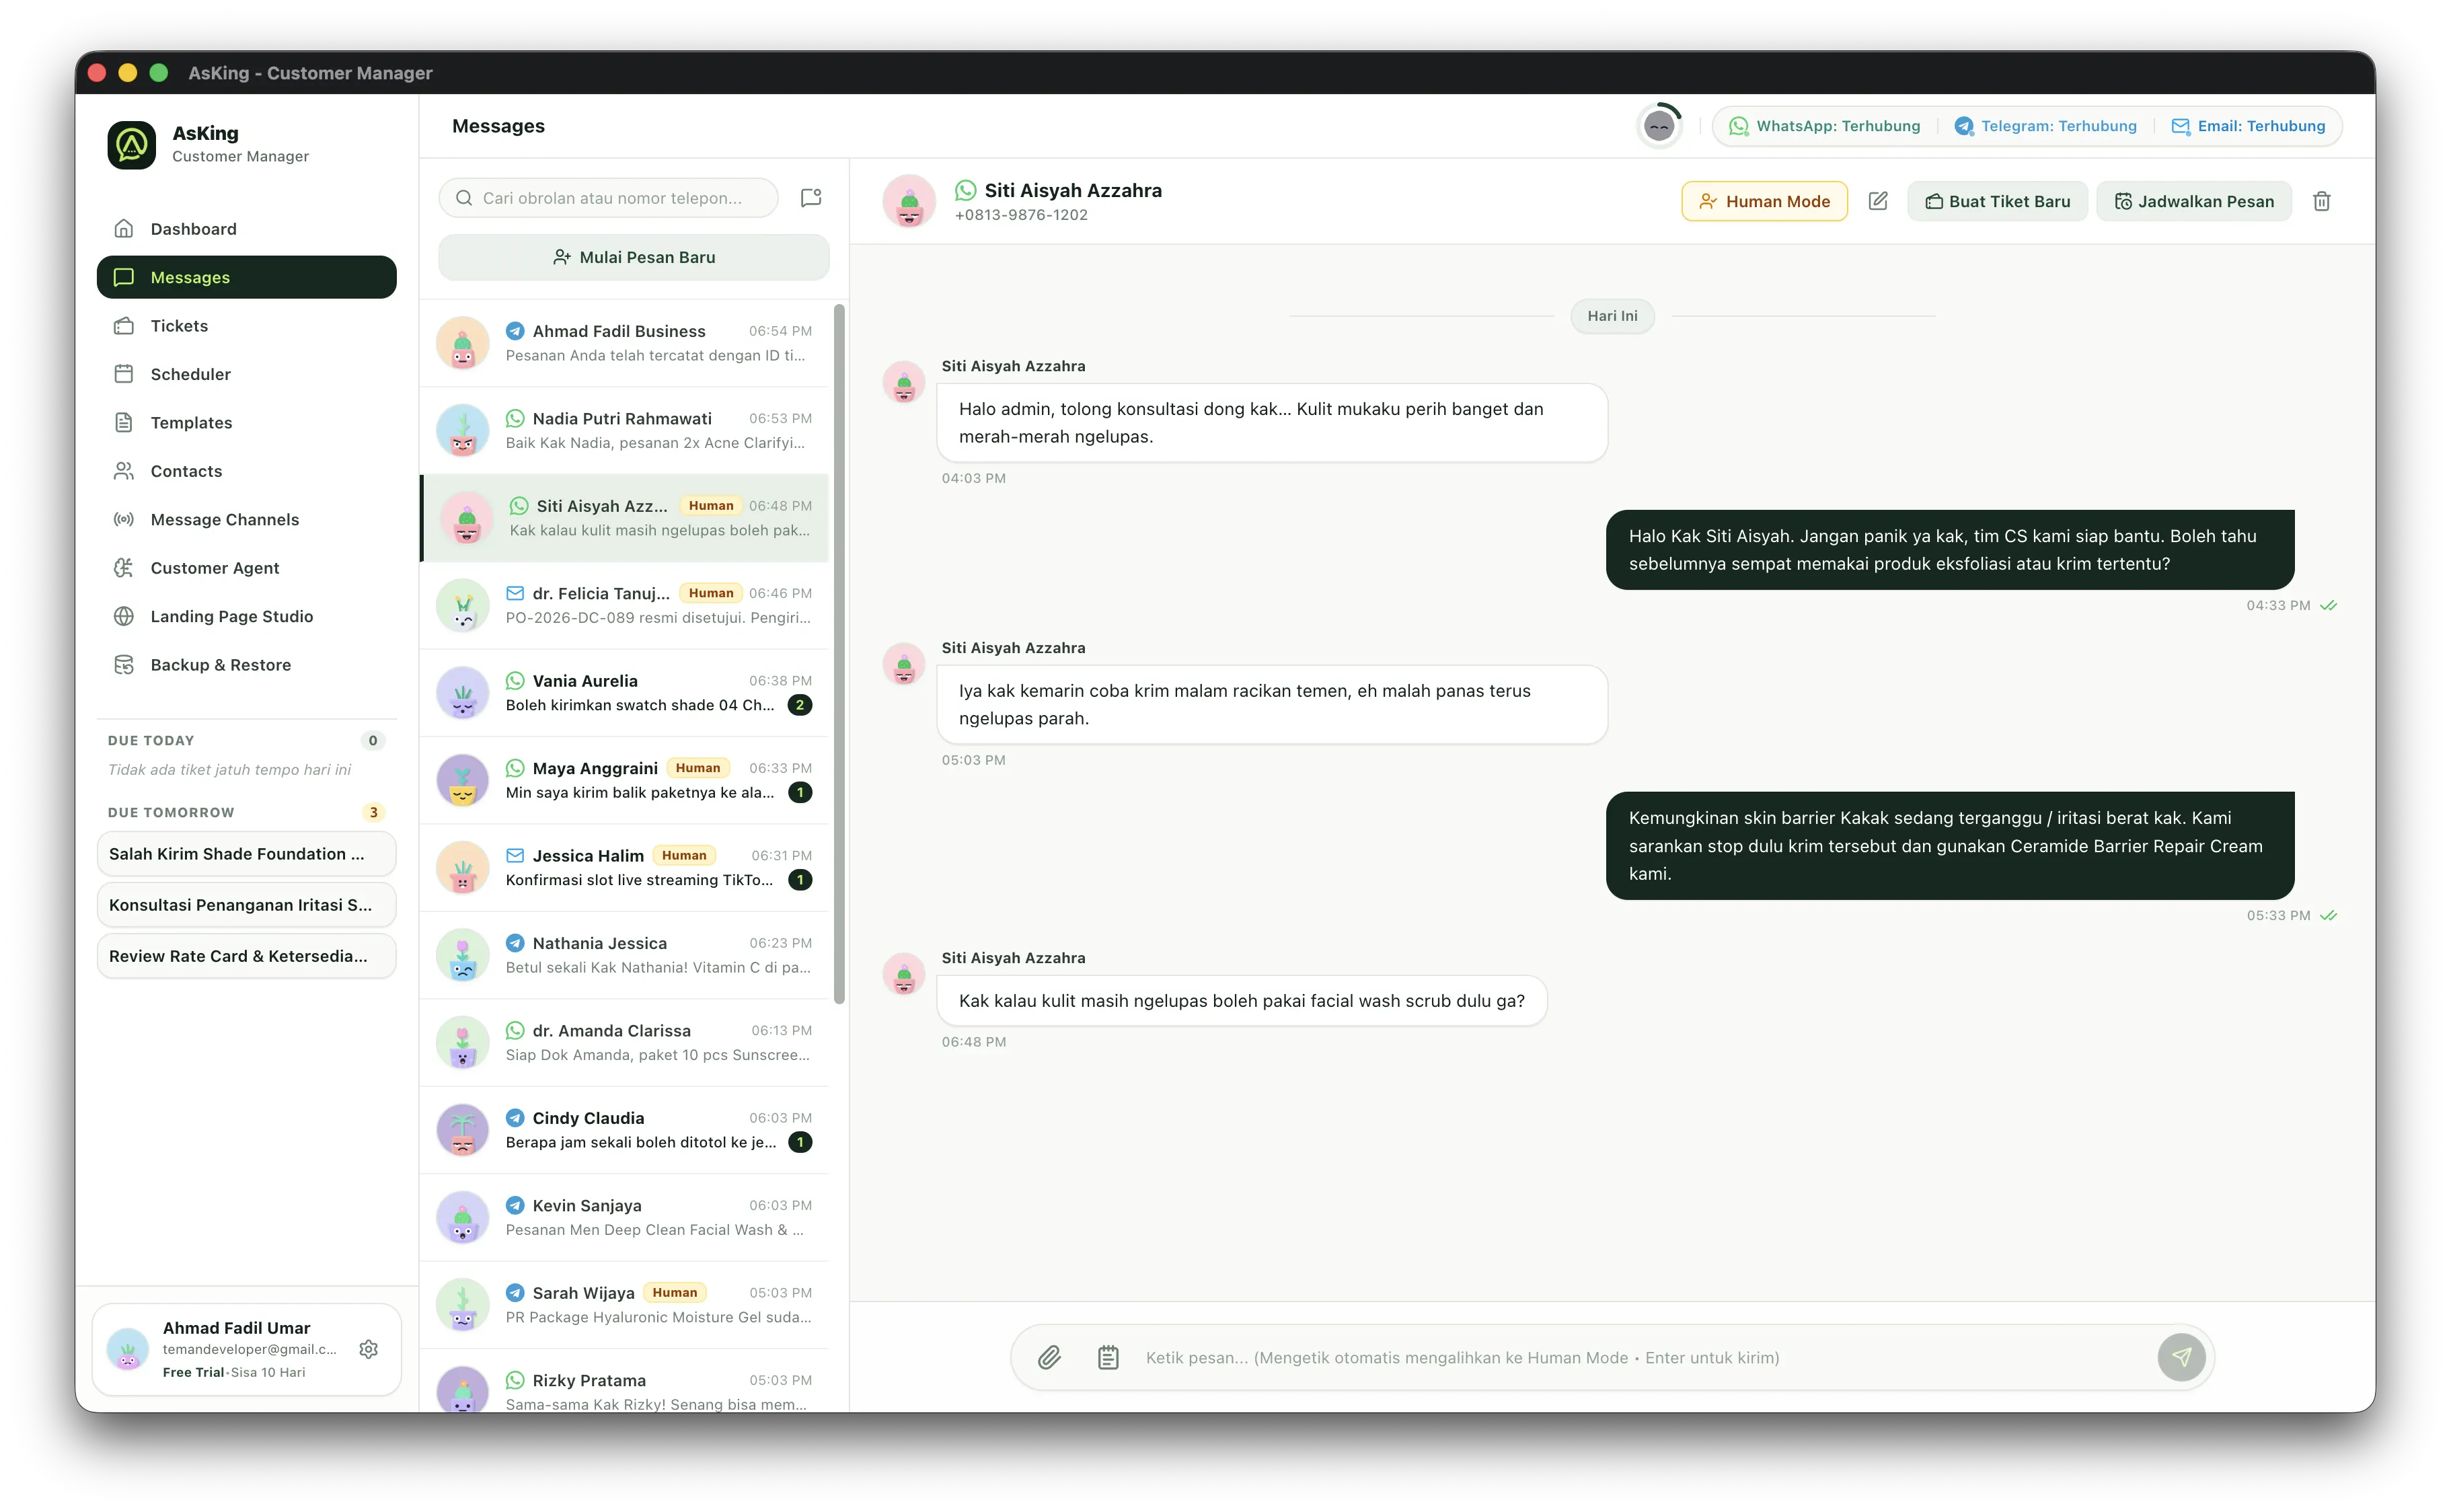Image resolution: width=2451 pixels, height=1512 pixels.
Task: Open the Konsultasi Penanganan Iritasi ticket
Action: click(246, 905)
